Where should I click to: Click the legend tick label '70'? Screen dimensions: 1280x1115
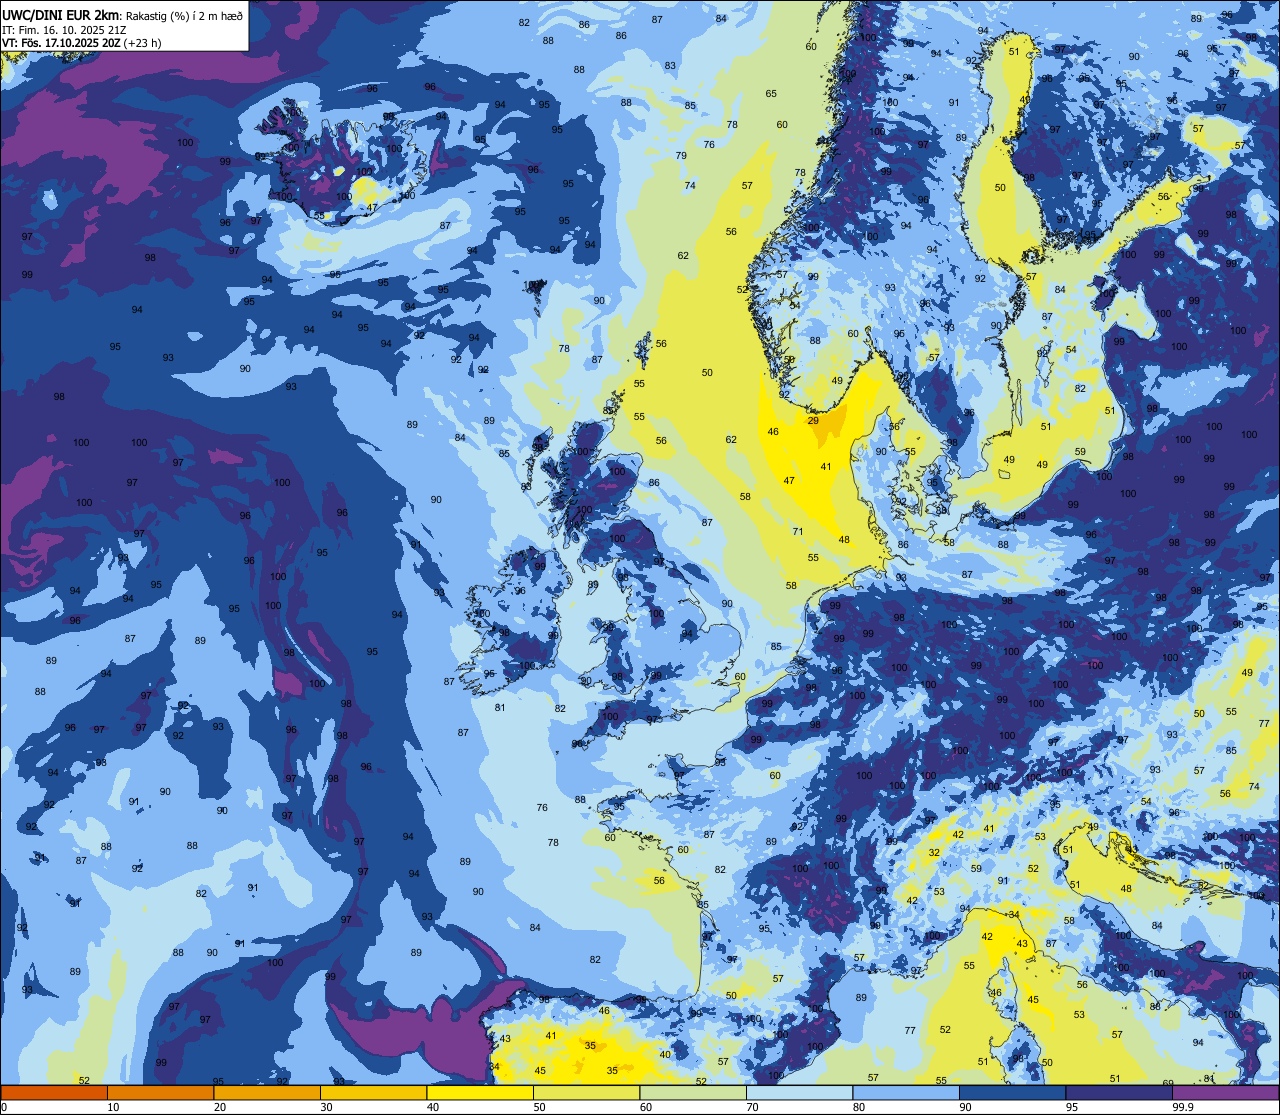pos(752,1107)
